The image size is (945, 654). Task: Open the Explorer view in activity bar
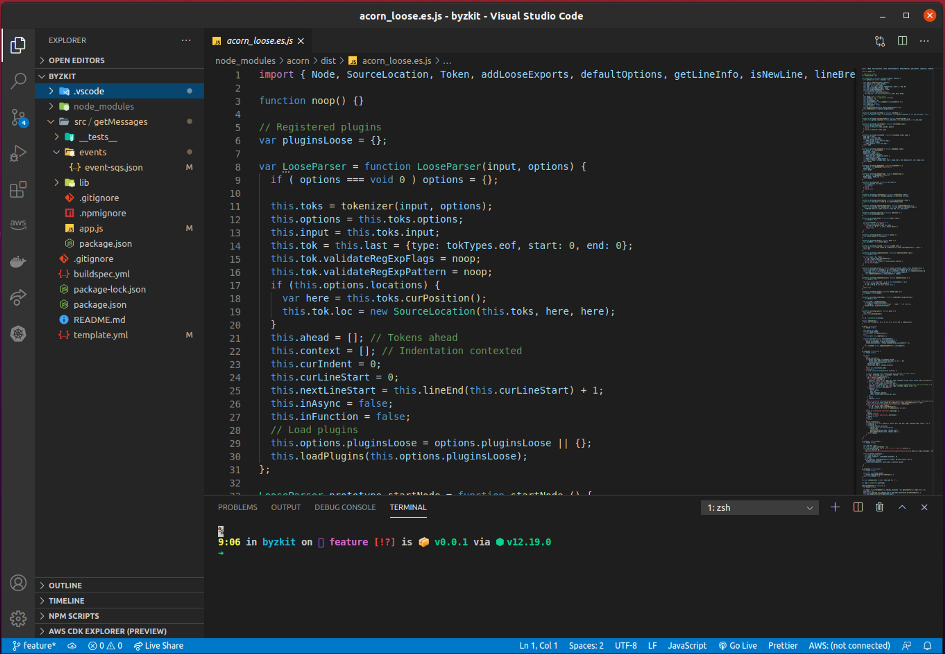pyautogui.click(x=18, y=45)
